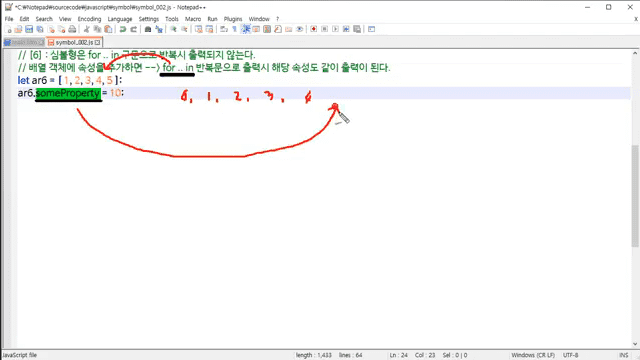Open the Language menu

coord(120,19)
